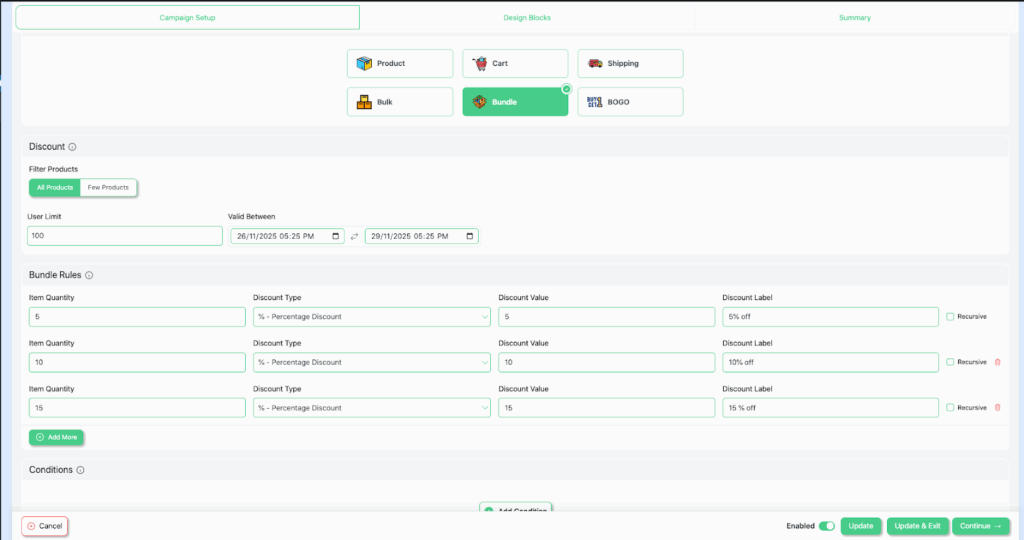
Task: Open the Summary tab
Action: coord(854,18)
